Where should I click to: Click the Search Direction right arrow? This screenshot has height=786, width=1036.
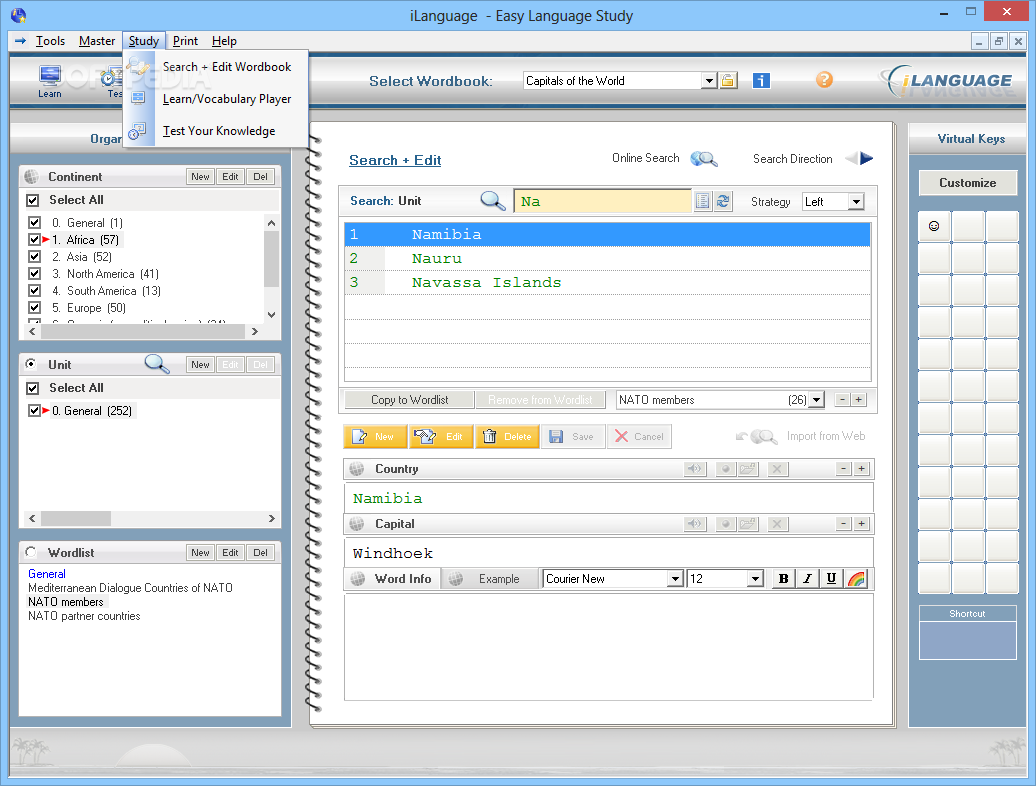click(867, 159)
